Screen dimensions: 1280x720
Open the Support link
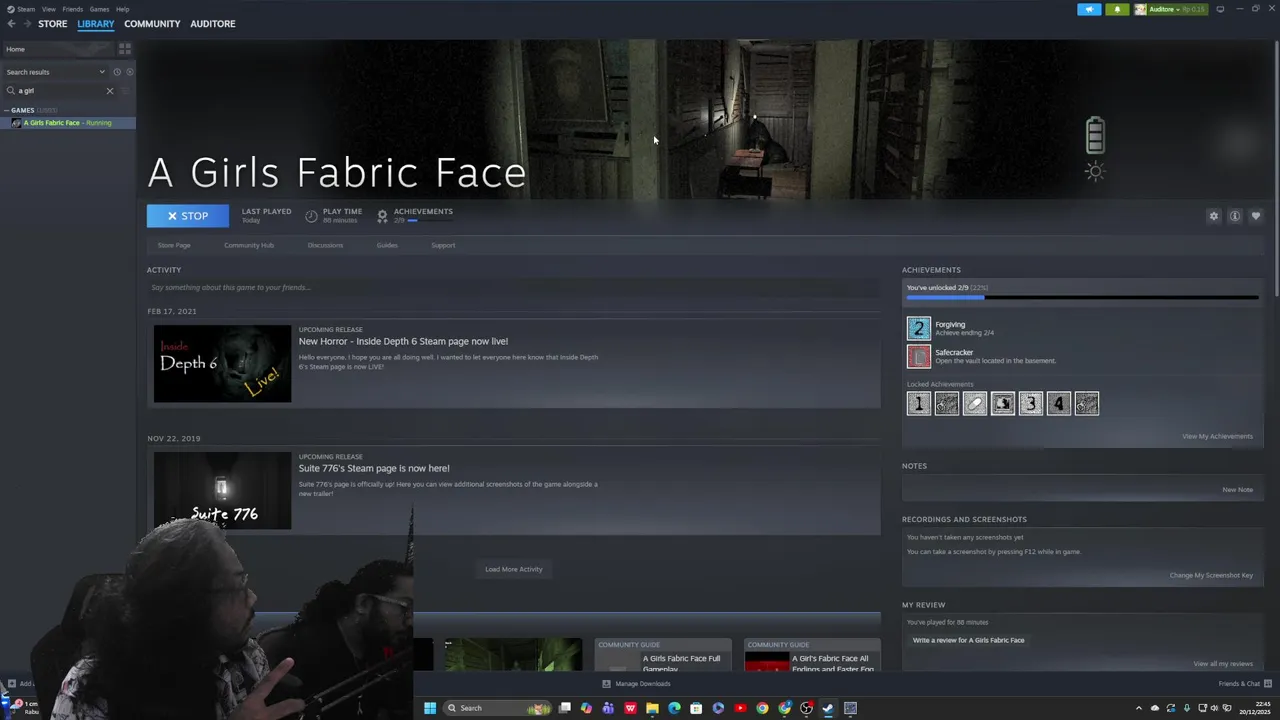pyautogui.click(x=443, y=245)
